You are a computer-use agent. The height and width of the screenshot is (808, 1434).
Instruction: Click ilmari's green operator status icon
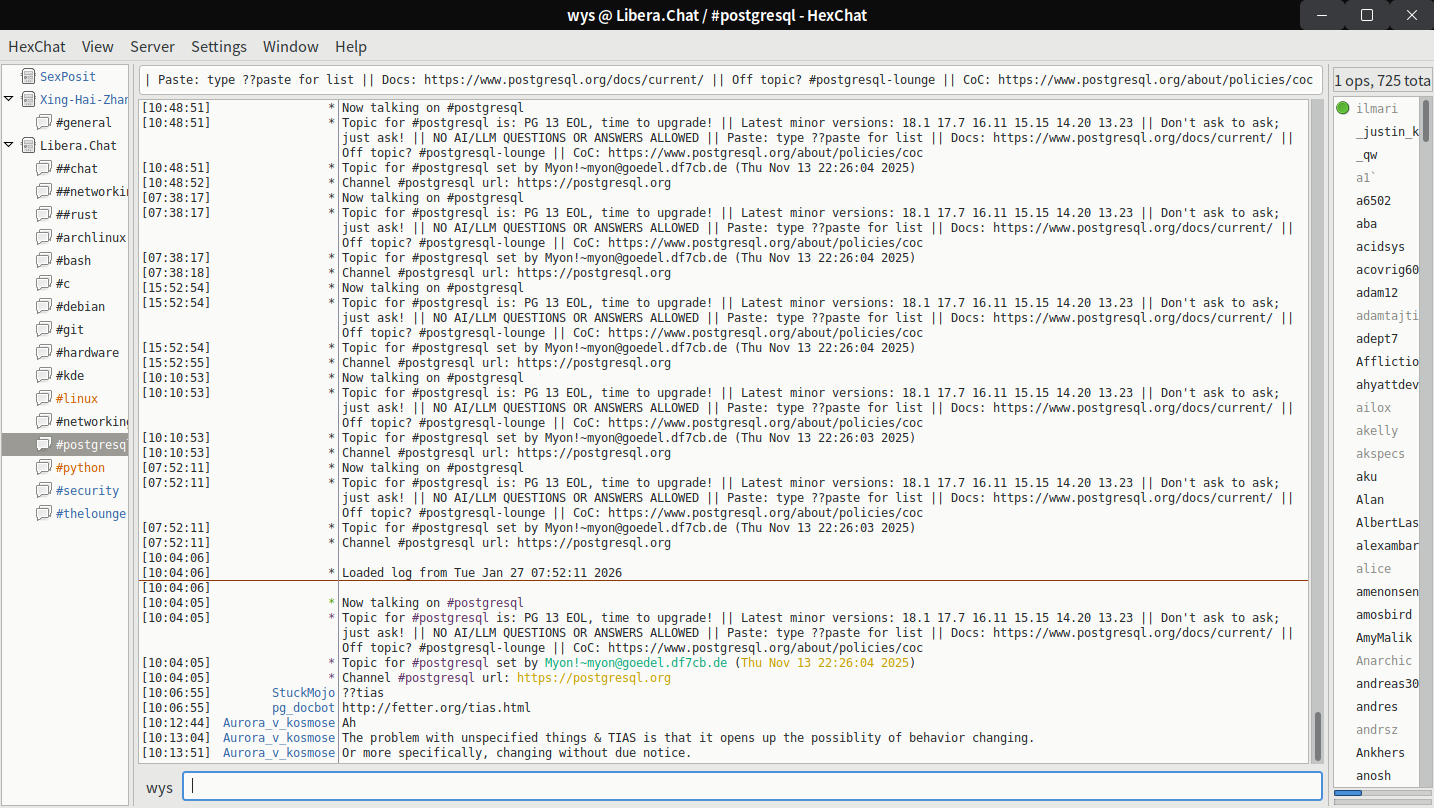(x=1342, y=108)
